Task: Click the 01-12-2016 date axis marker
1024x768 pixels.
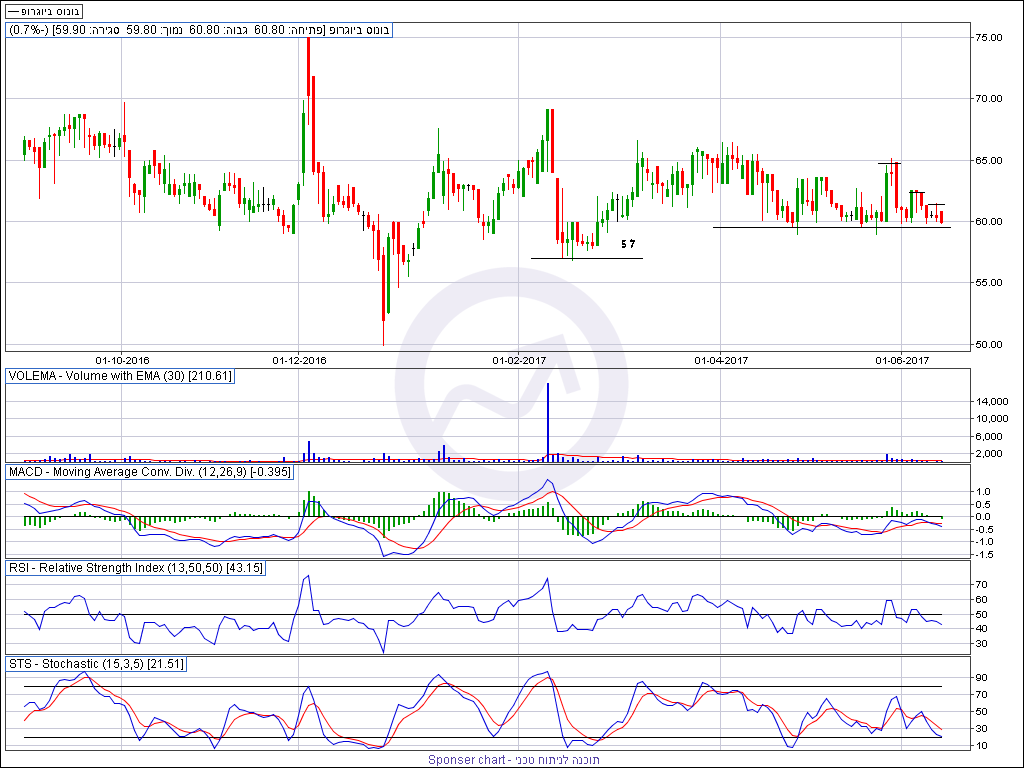Action: pos(300,359)
